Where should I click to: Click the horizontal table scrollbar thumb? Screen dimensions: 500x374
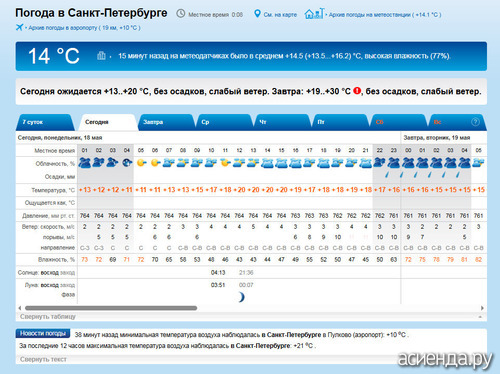coord(111,308)
